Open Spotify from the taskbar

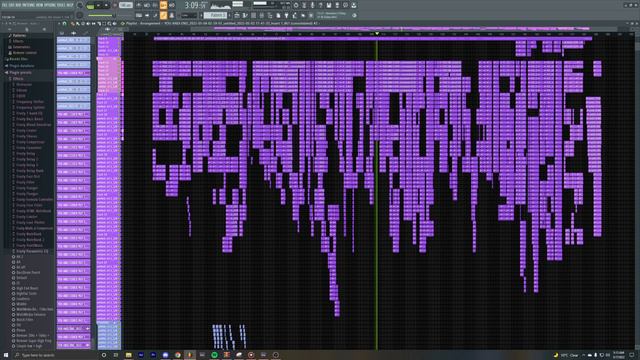coord(214,355)
